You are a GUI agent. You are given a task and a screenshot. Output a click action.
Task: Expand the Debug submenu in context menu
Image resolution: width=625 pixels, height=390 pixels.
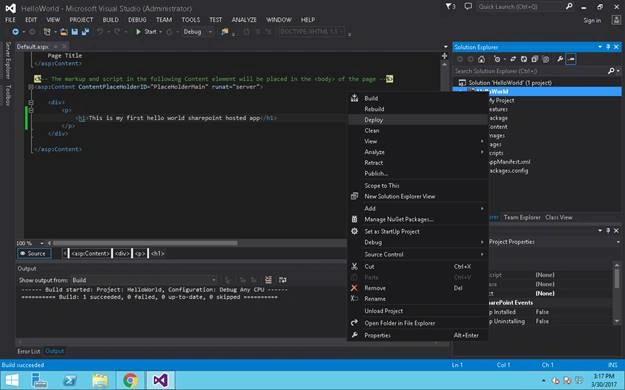coord(418,242)
